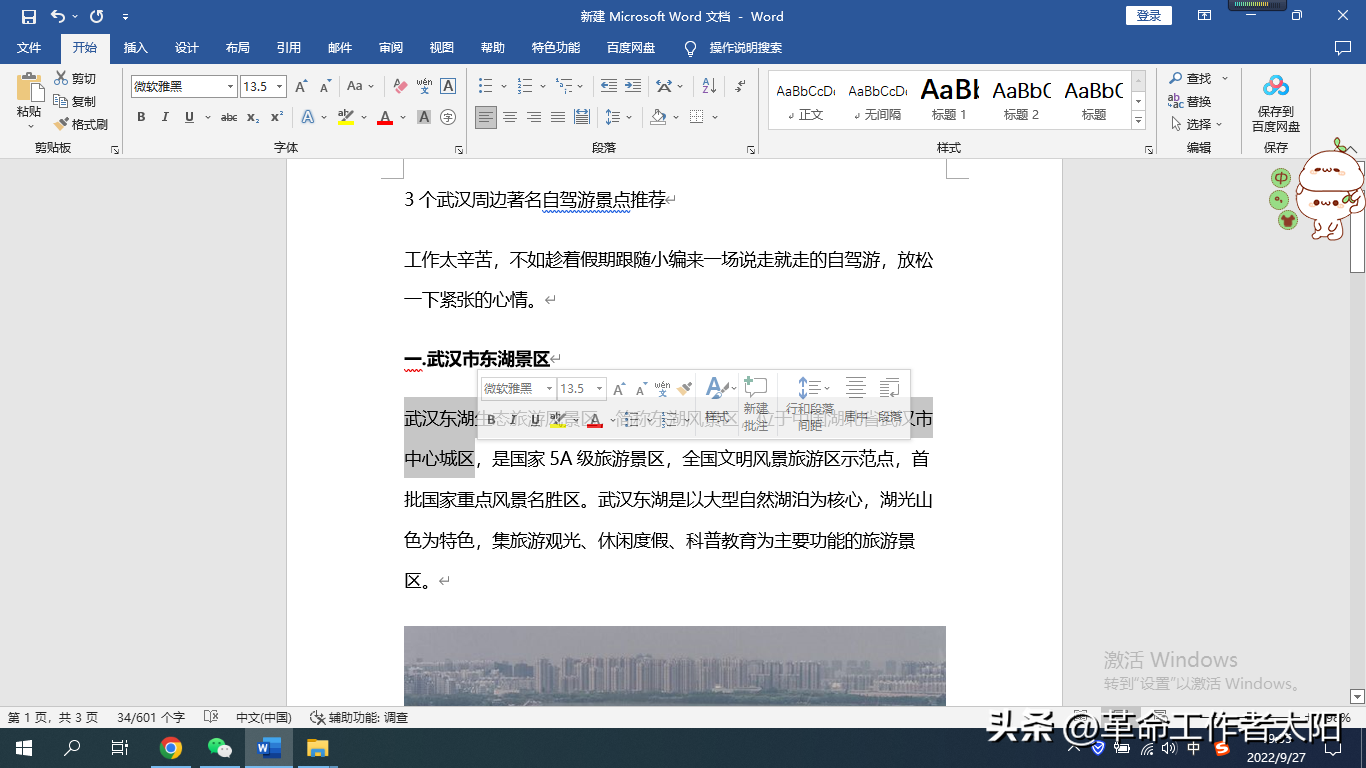Apply enclosed character (circled 字) icon
The image size is (1366, 768).
448,117
